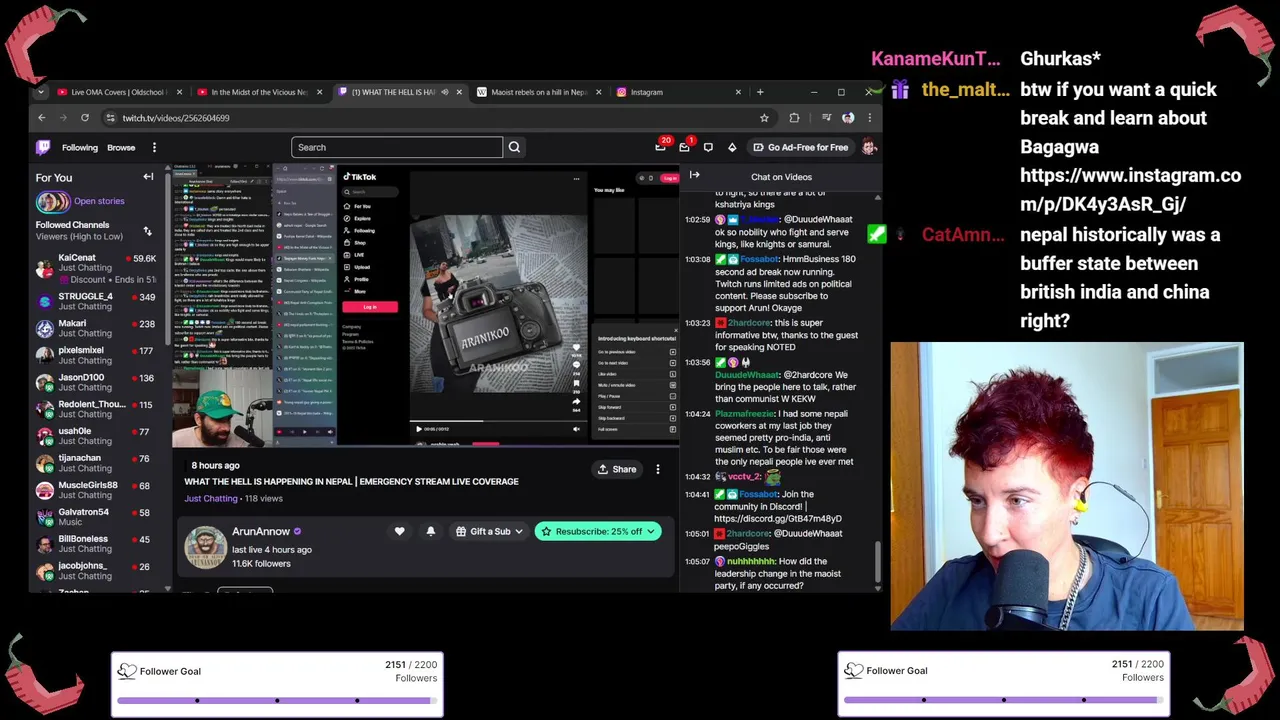Open stories link in sidebar
The height and width of the screenshot is (720, 1280).
pos(99,201)
